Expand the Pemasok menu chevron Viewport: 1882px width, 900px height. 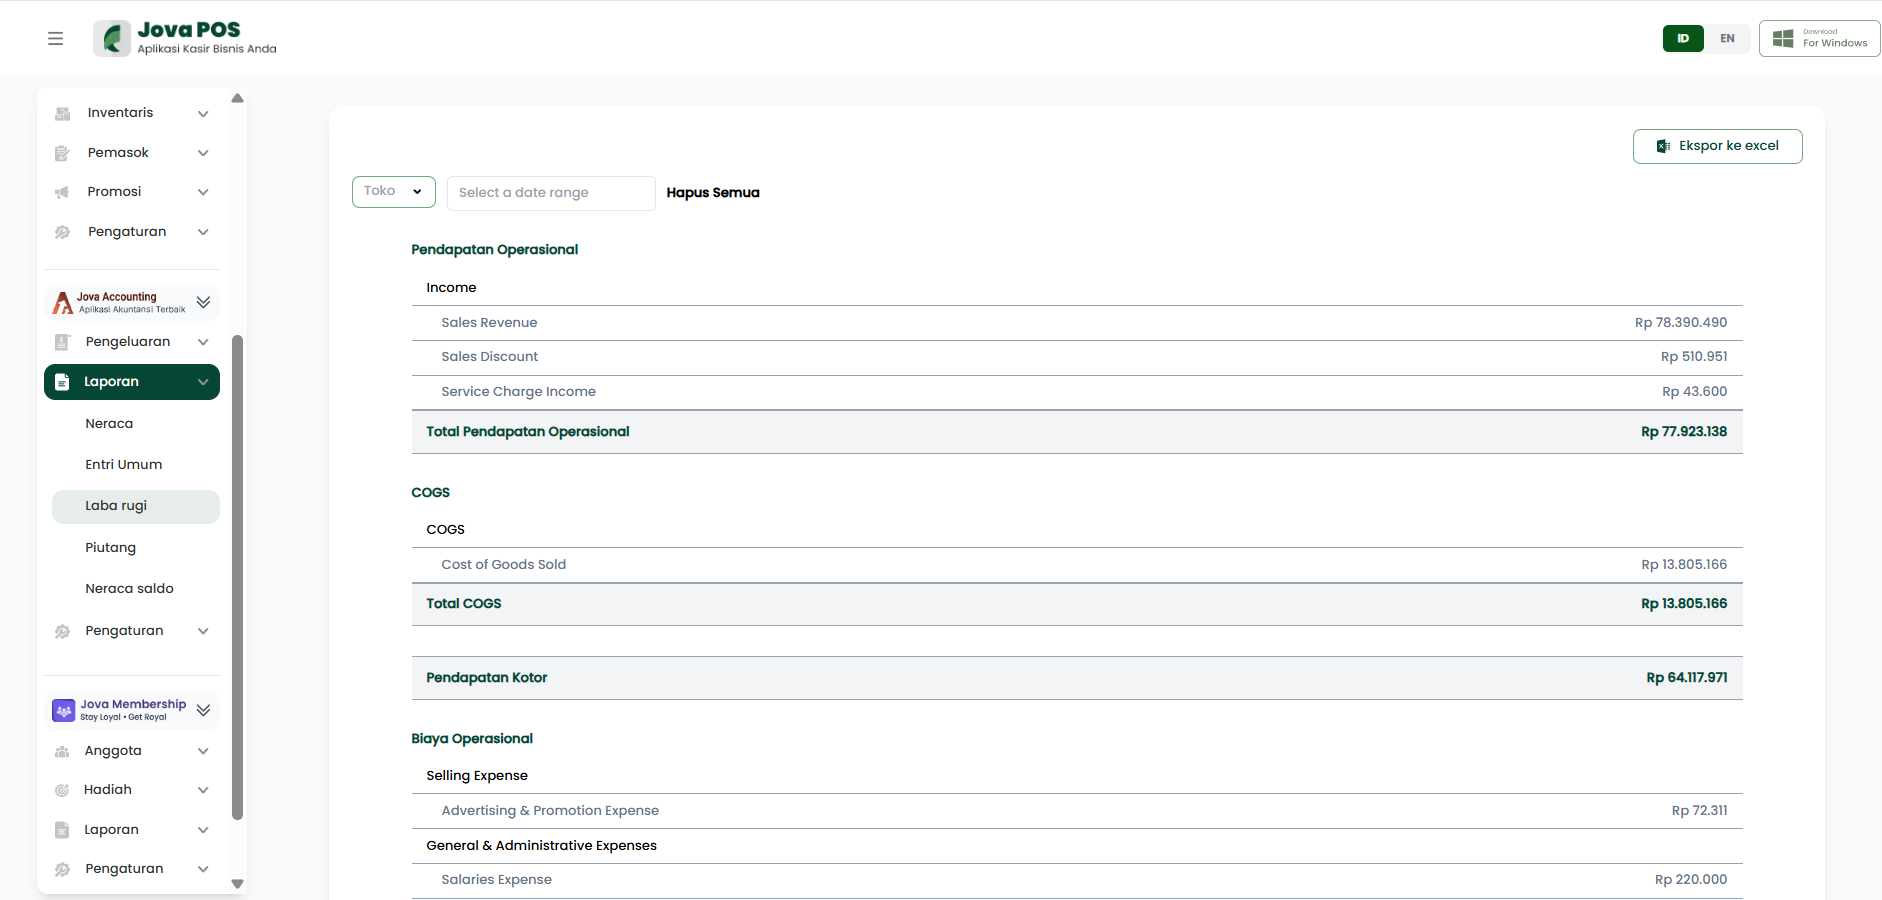pos(203,153)
